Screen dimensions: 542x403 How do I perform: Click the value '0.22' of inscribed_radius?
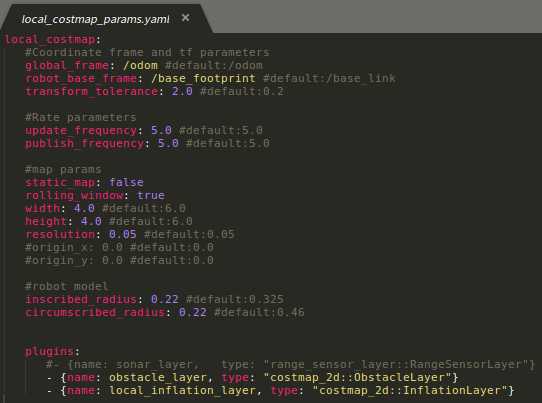tap(165, 299)
